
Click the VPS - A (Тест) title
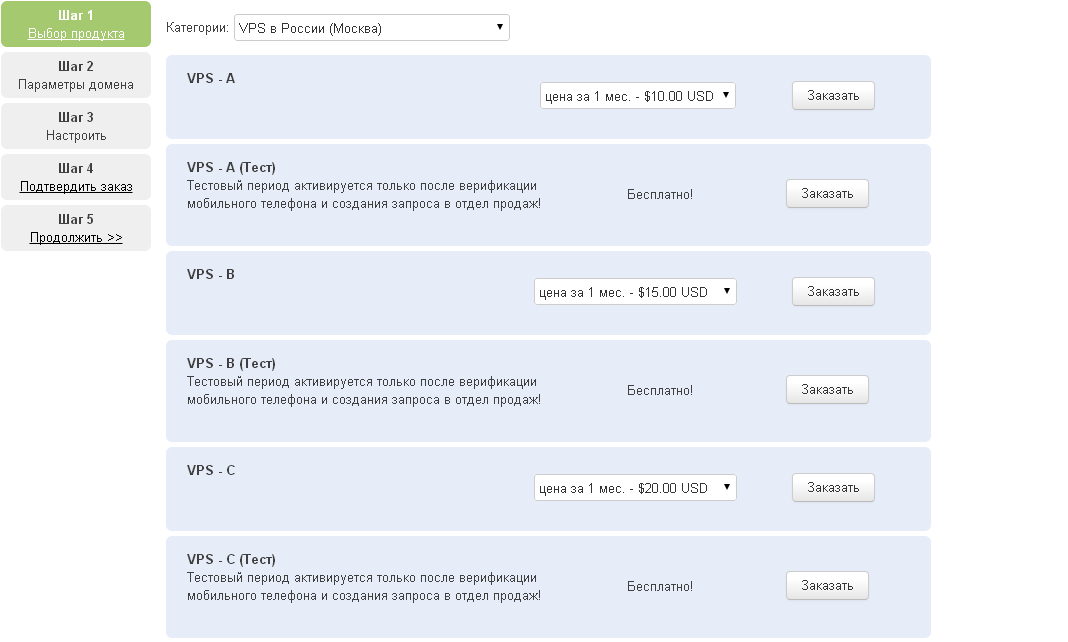click(x=231, y=167)
